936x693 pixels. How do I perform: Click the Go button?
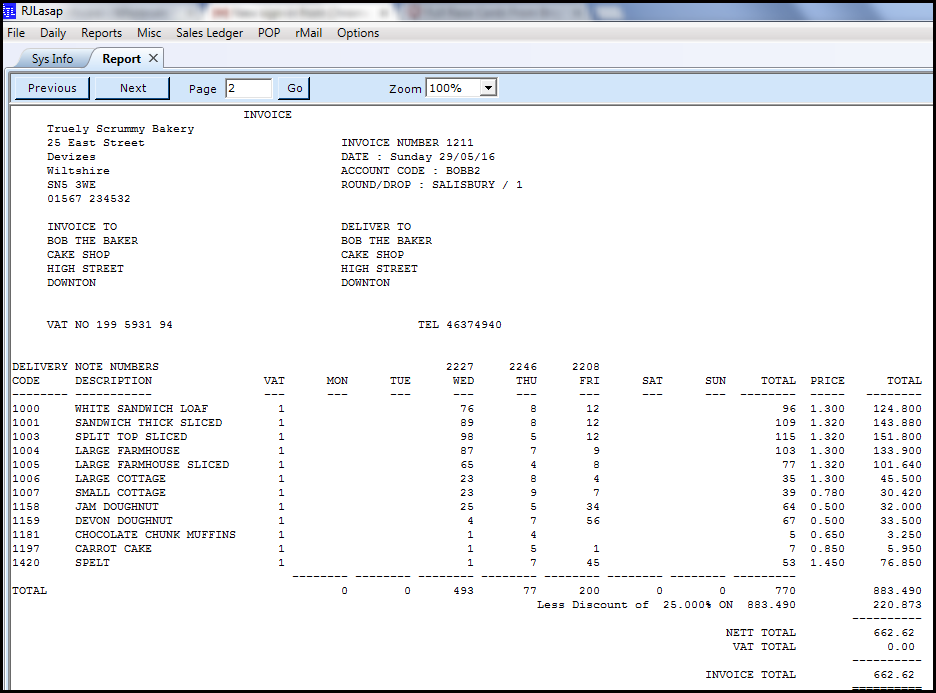(x=295, y=88)
